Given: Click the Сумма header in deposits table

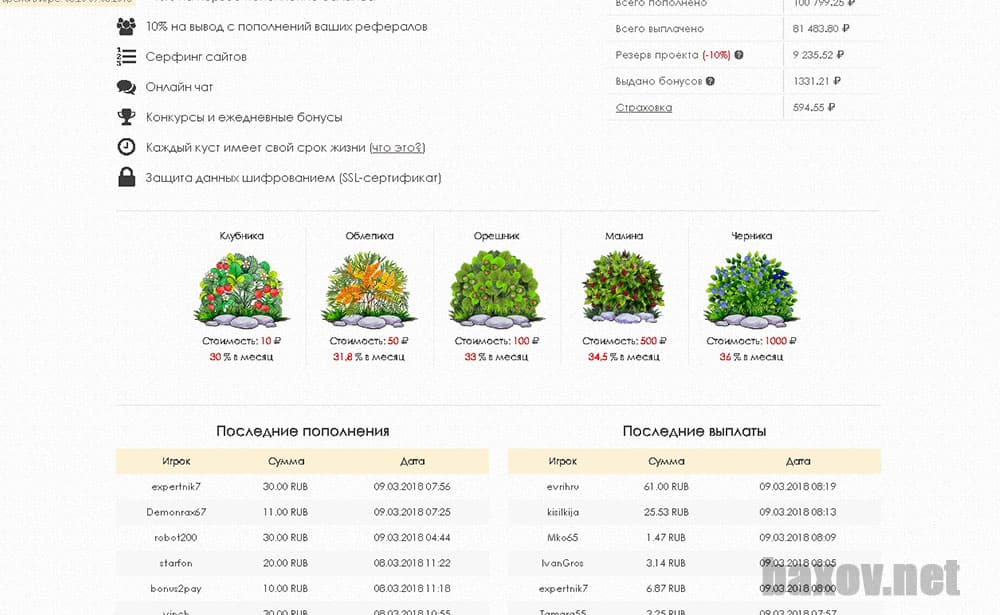Looking at the screenshot, I should 286,461.
